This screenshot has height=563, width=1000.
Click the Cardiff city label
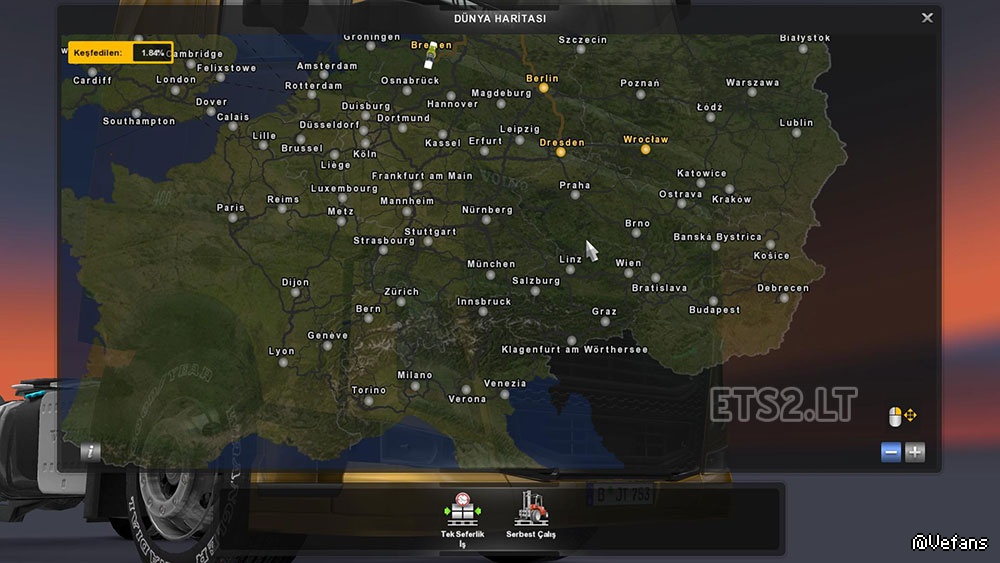(92, 80)
